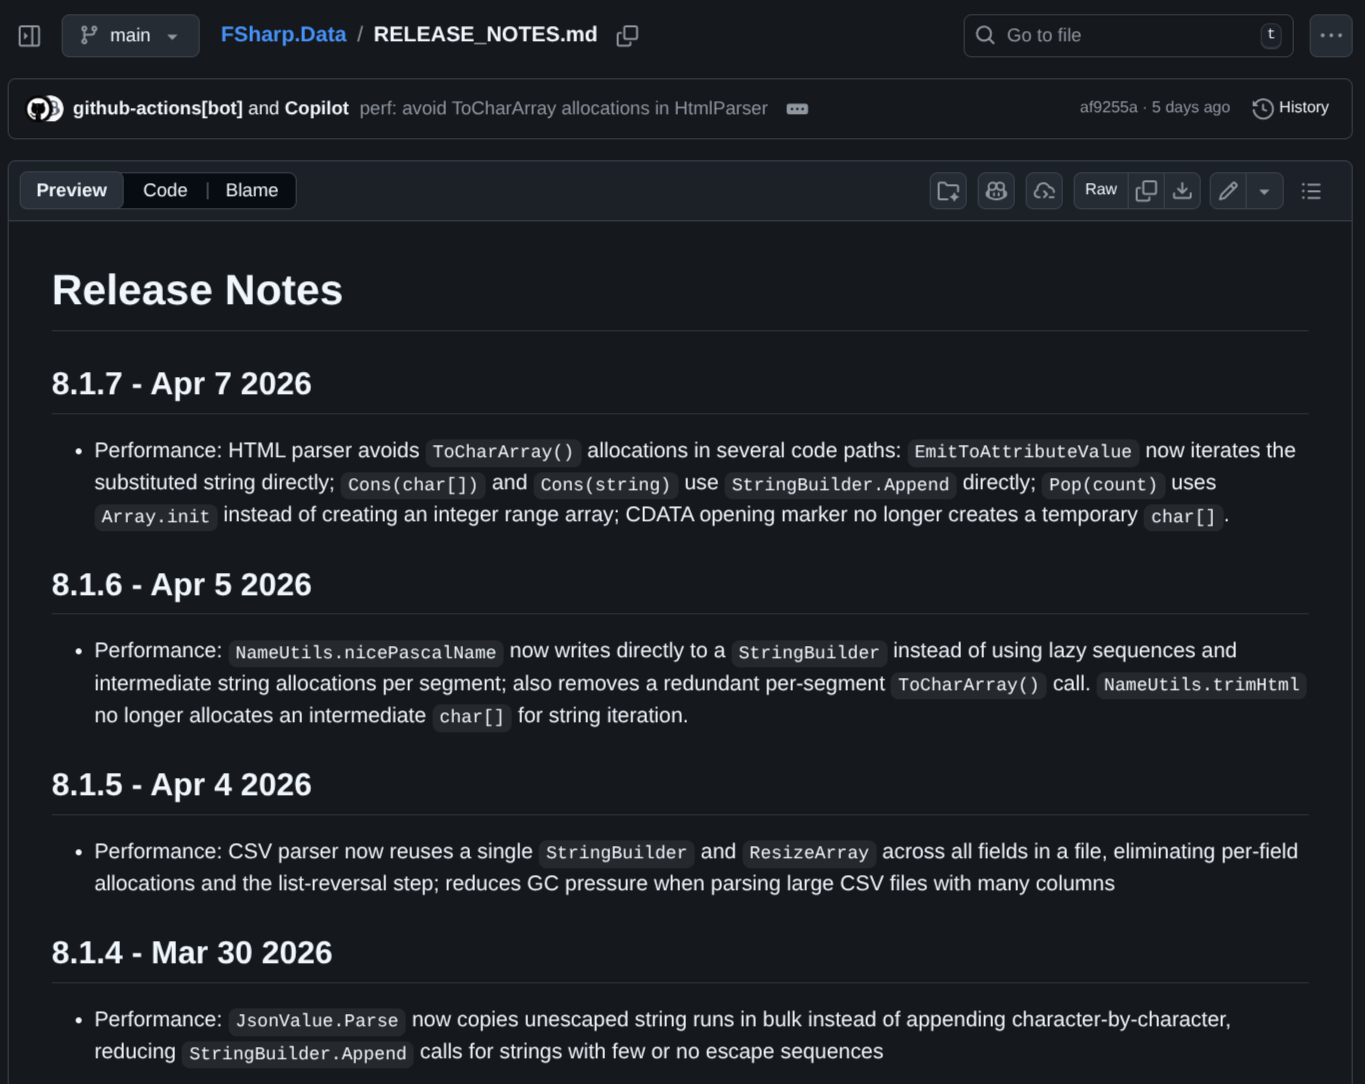The width and height of the screenshot is (1365, 1084).
Task: Toggle the file tree side panel
Action: (30, 36)
